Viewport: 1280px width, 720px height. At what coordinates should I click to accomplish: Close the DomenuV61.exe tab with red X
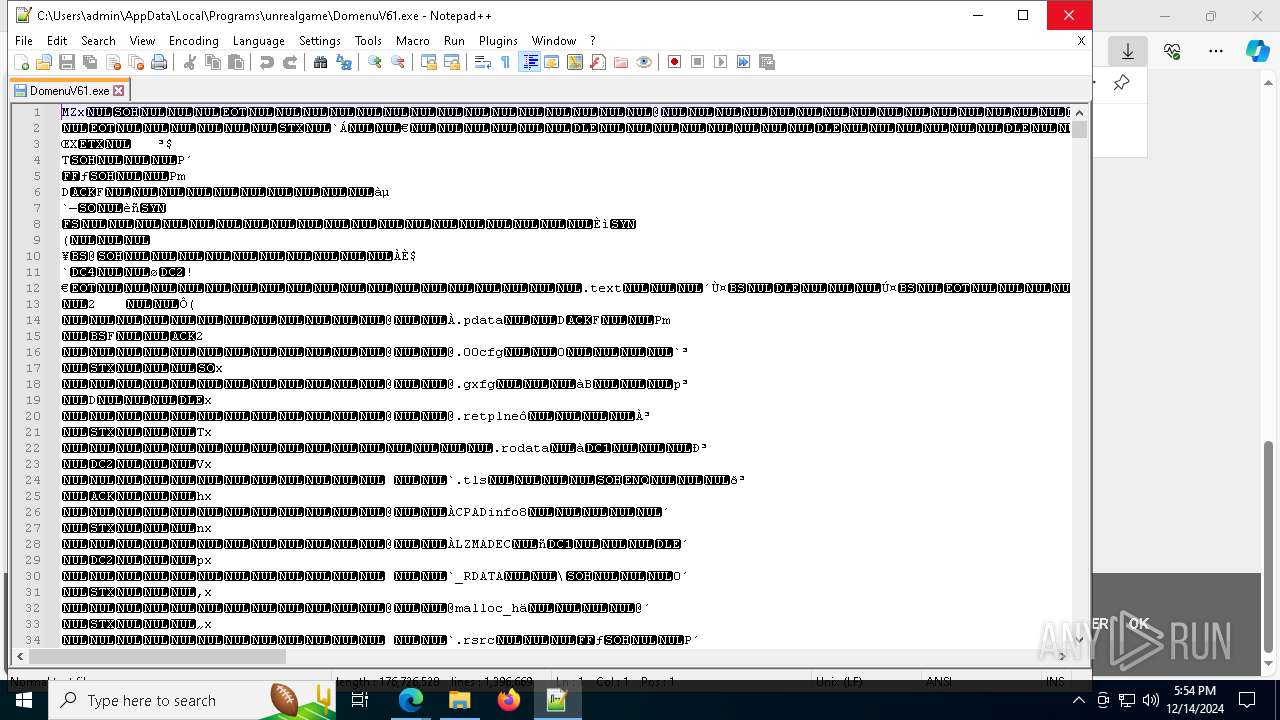point(118,90)
